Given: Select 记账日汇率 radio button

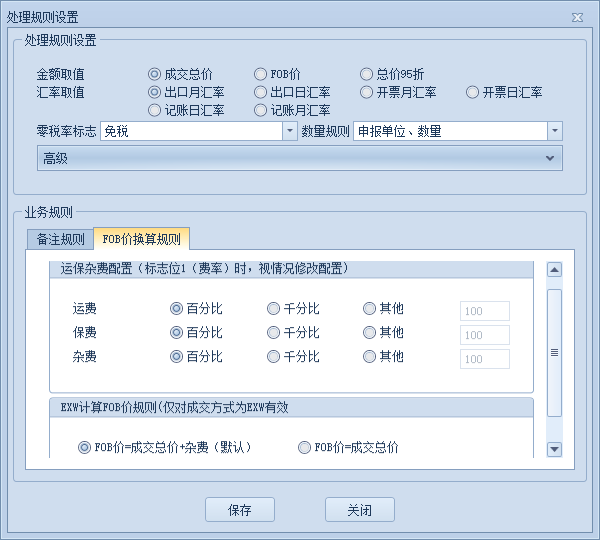Looking at the screenshot, I should point(155,110).
